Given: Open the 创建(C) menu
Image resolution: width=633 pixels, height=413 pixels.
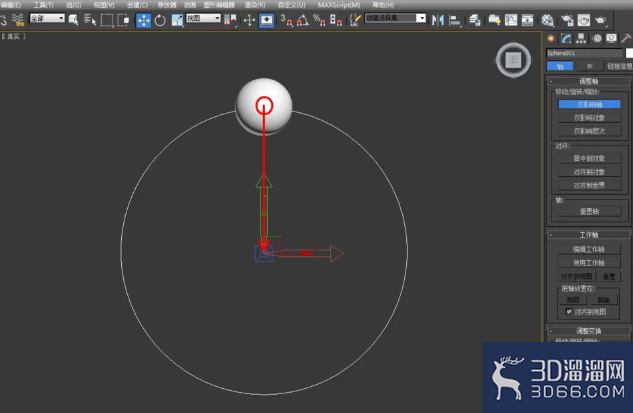Looking at the screenshot, I should click(x=137, y=5).
